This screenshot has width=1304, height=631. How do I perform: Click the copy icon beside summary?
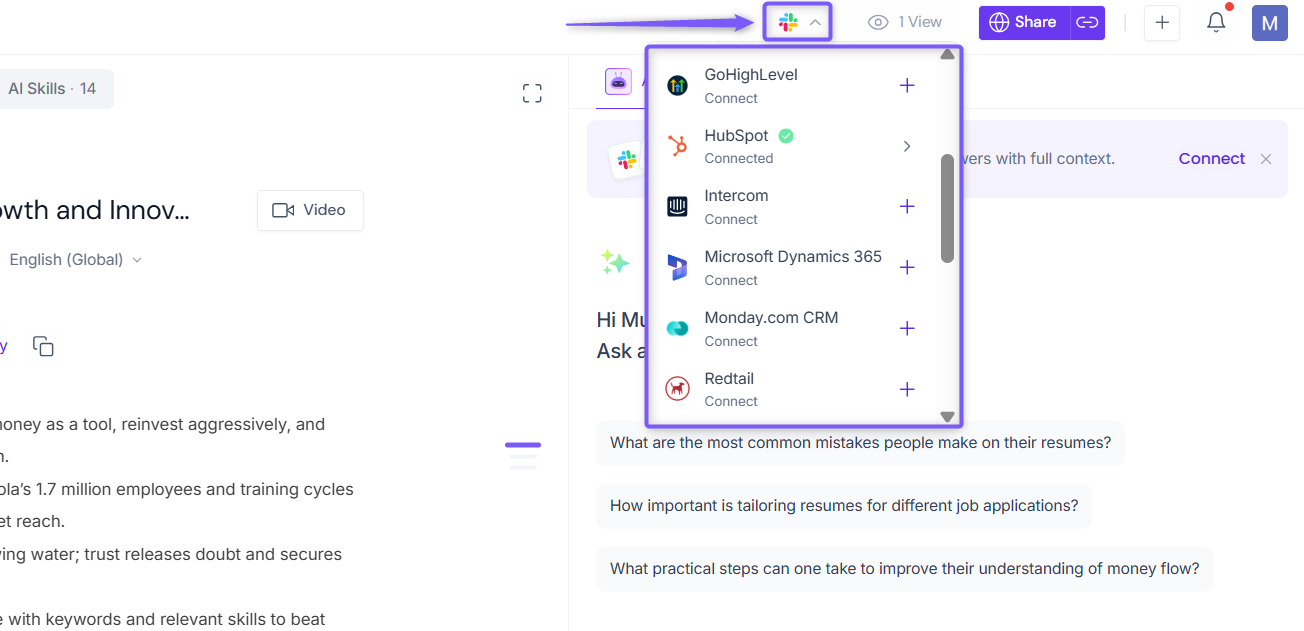(43, 346)
